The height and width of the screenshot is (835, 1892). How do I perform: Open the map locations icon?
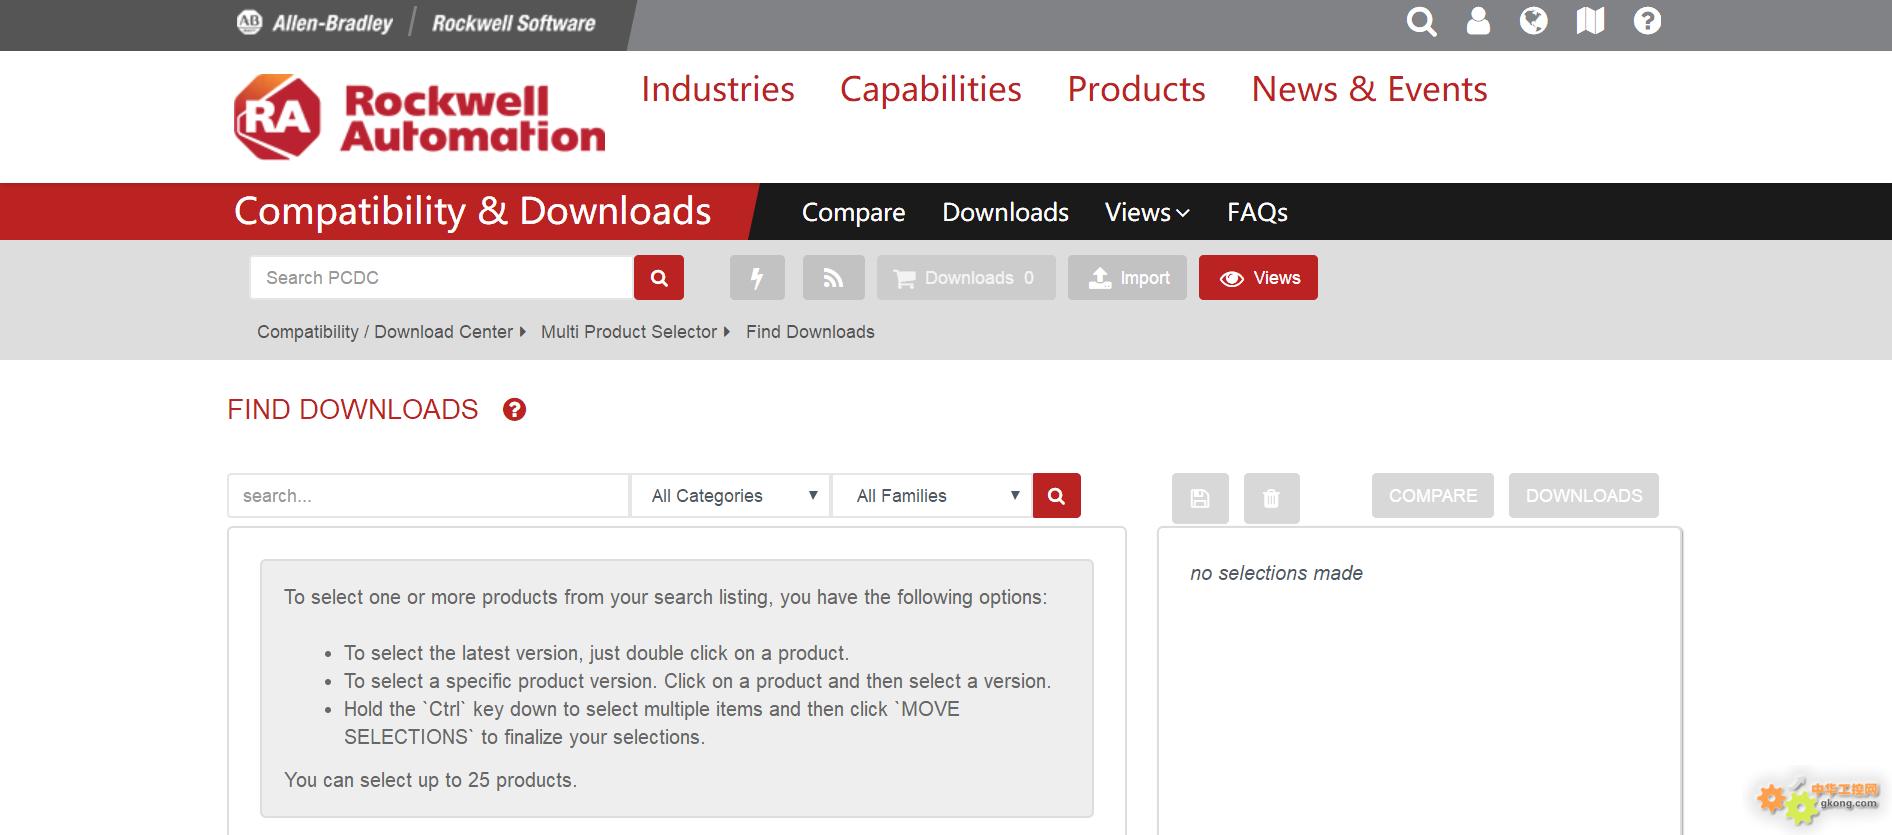pyautogui.click(x=1590, y=21)
